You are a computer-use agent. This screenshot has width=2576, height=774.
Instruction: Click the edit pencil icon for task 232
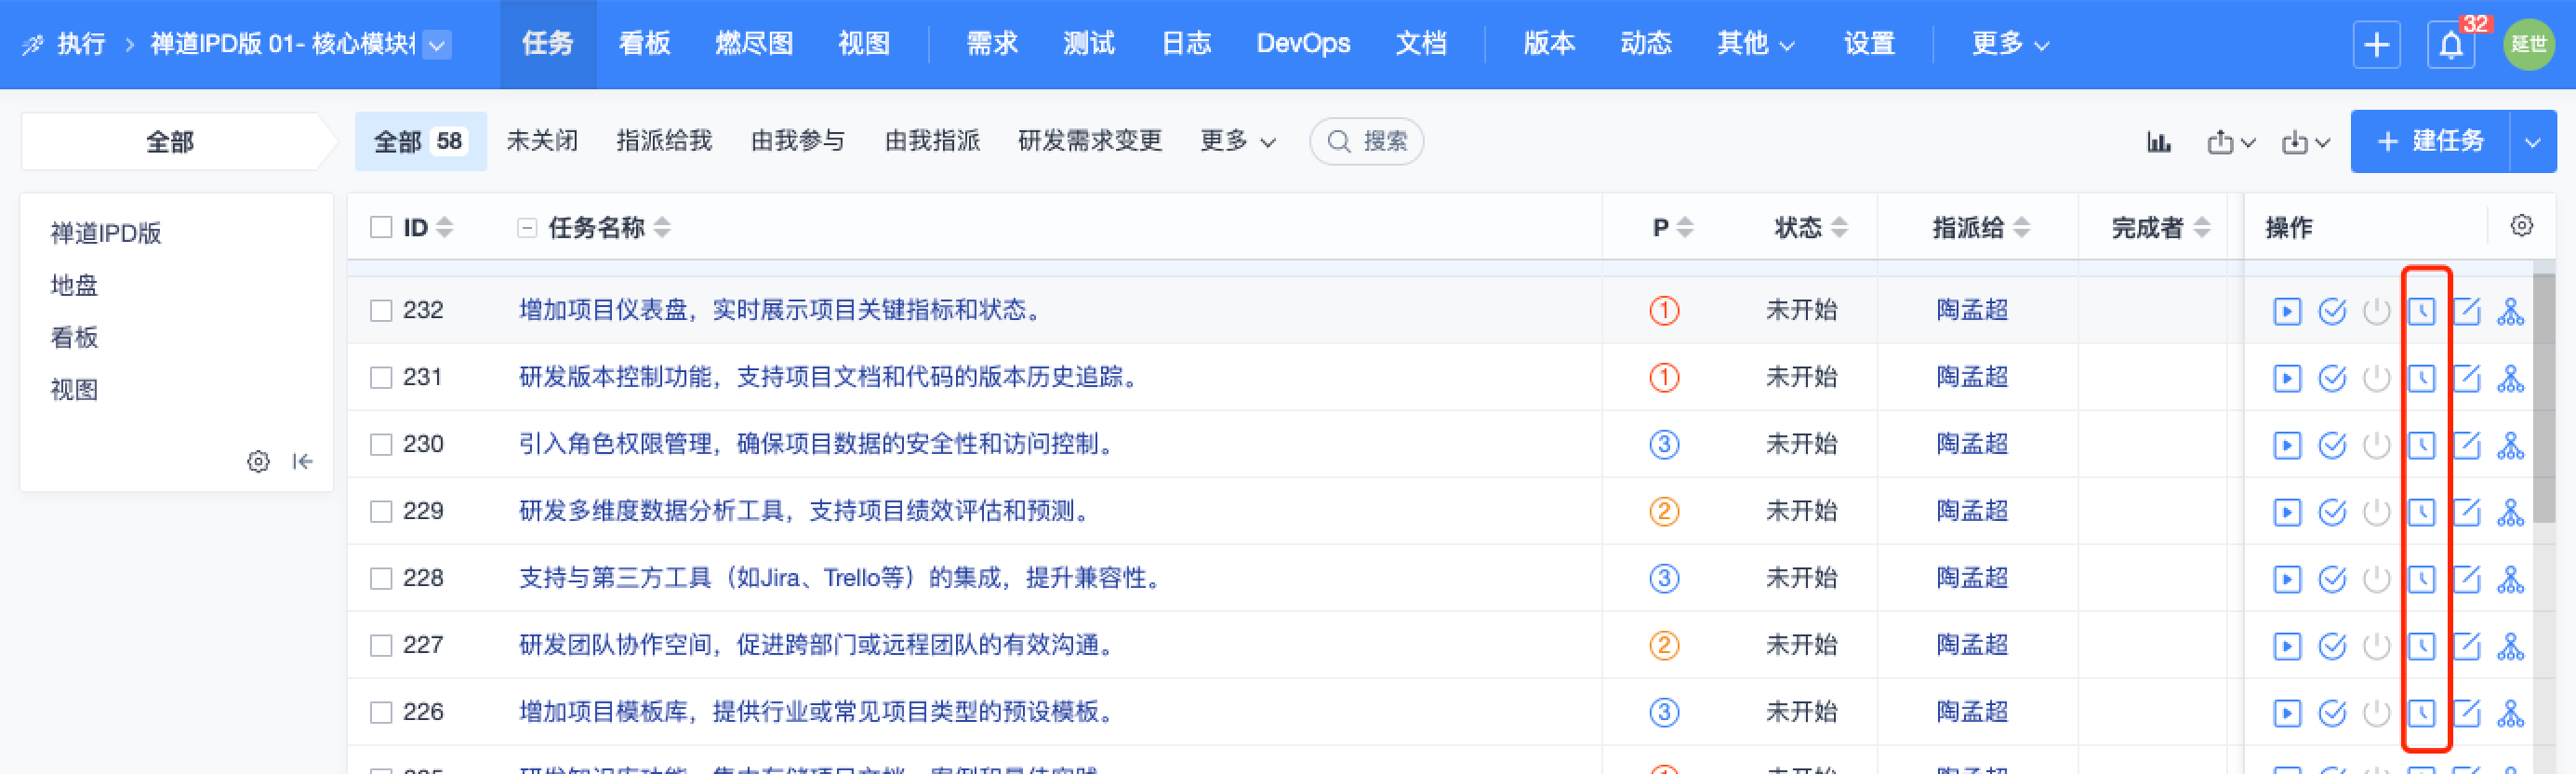click(x=2466, y=311)
